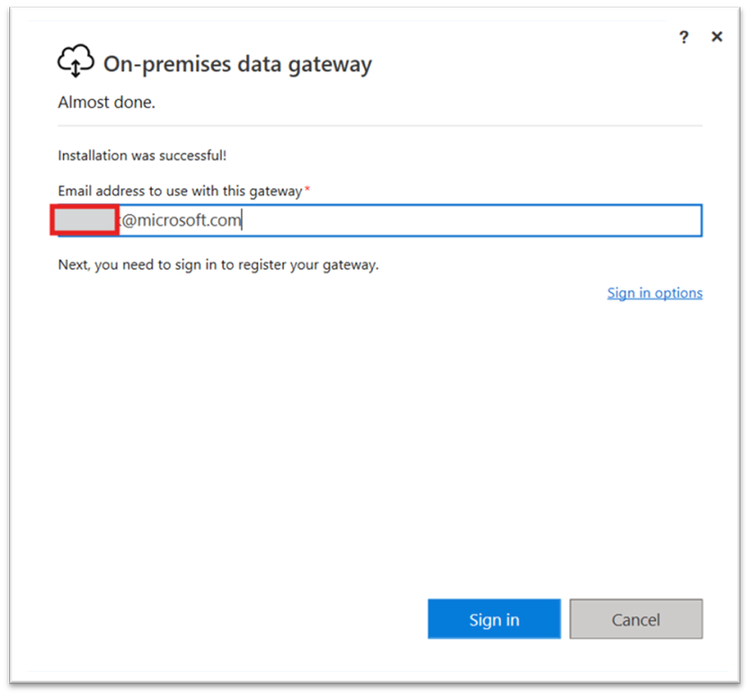Viewport: 750px width, 696px height.
Task: Click the blank area left of Sign in
Action: [x=240, y=619]
